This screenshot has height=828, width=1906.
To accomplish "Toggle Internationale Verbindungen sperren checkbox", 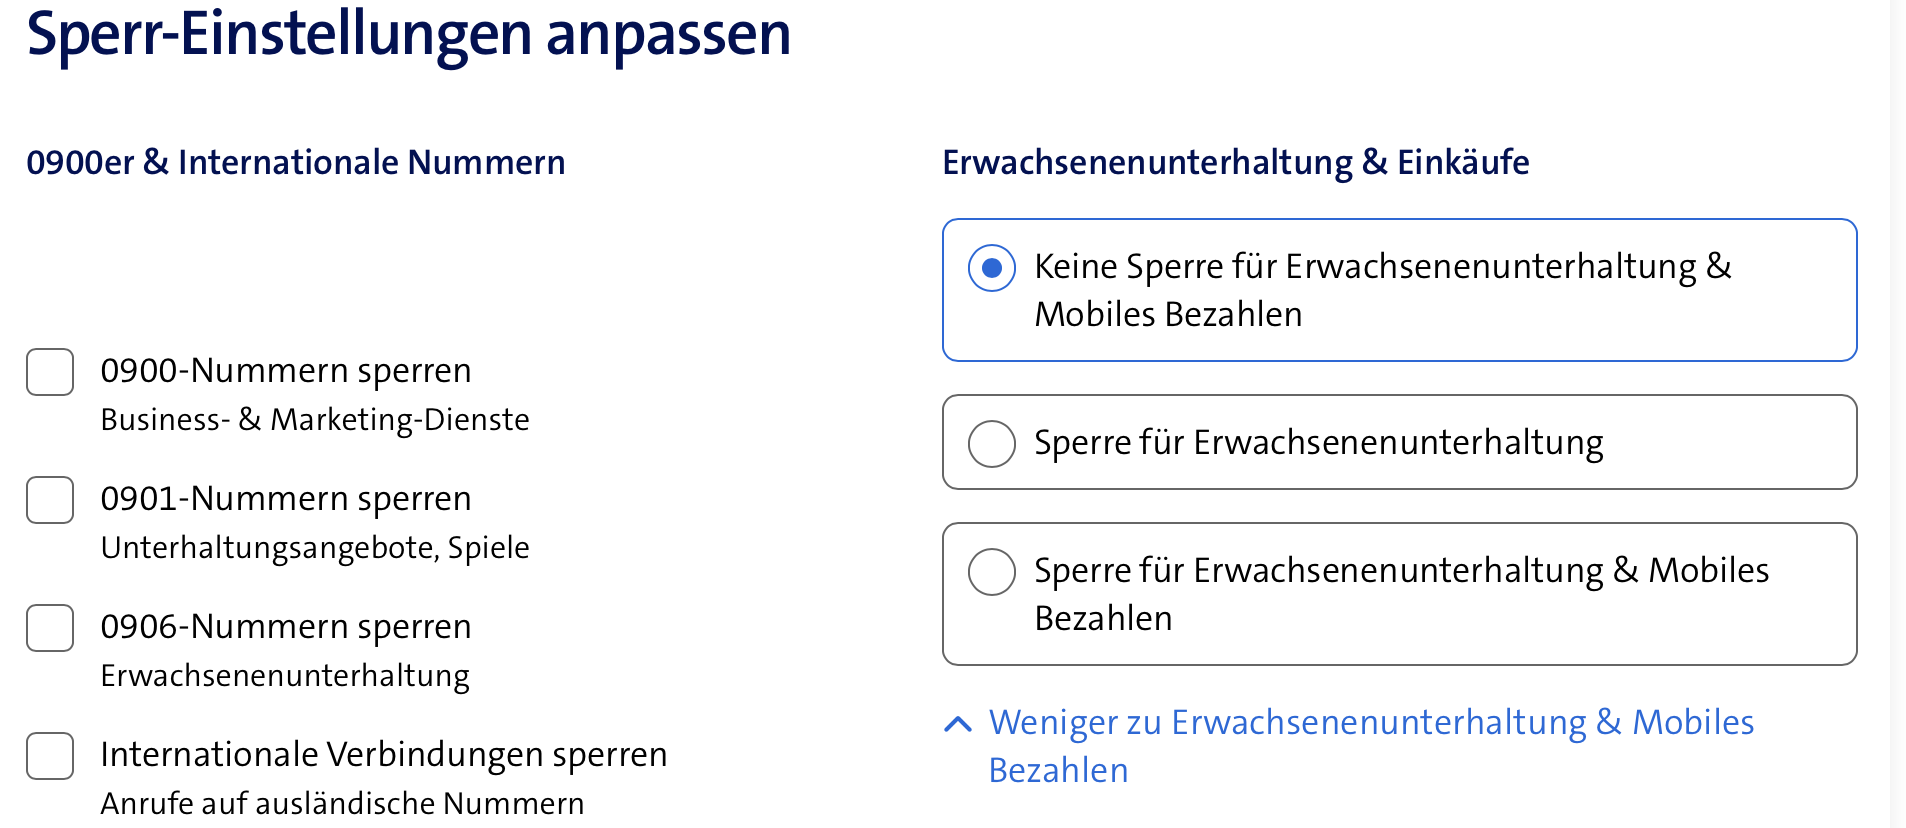I will pyautogui.click(x=50, y=756).
